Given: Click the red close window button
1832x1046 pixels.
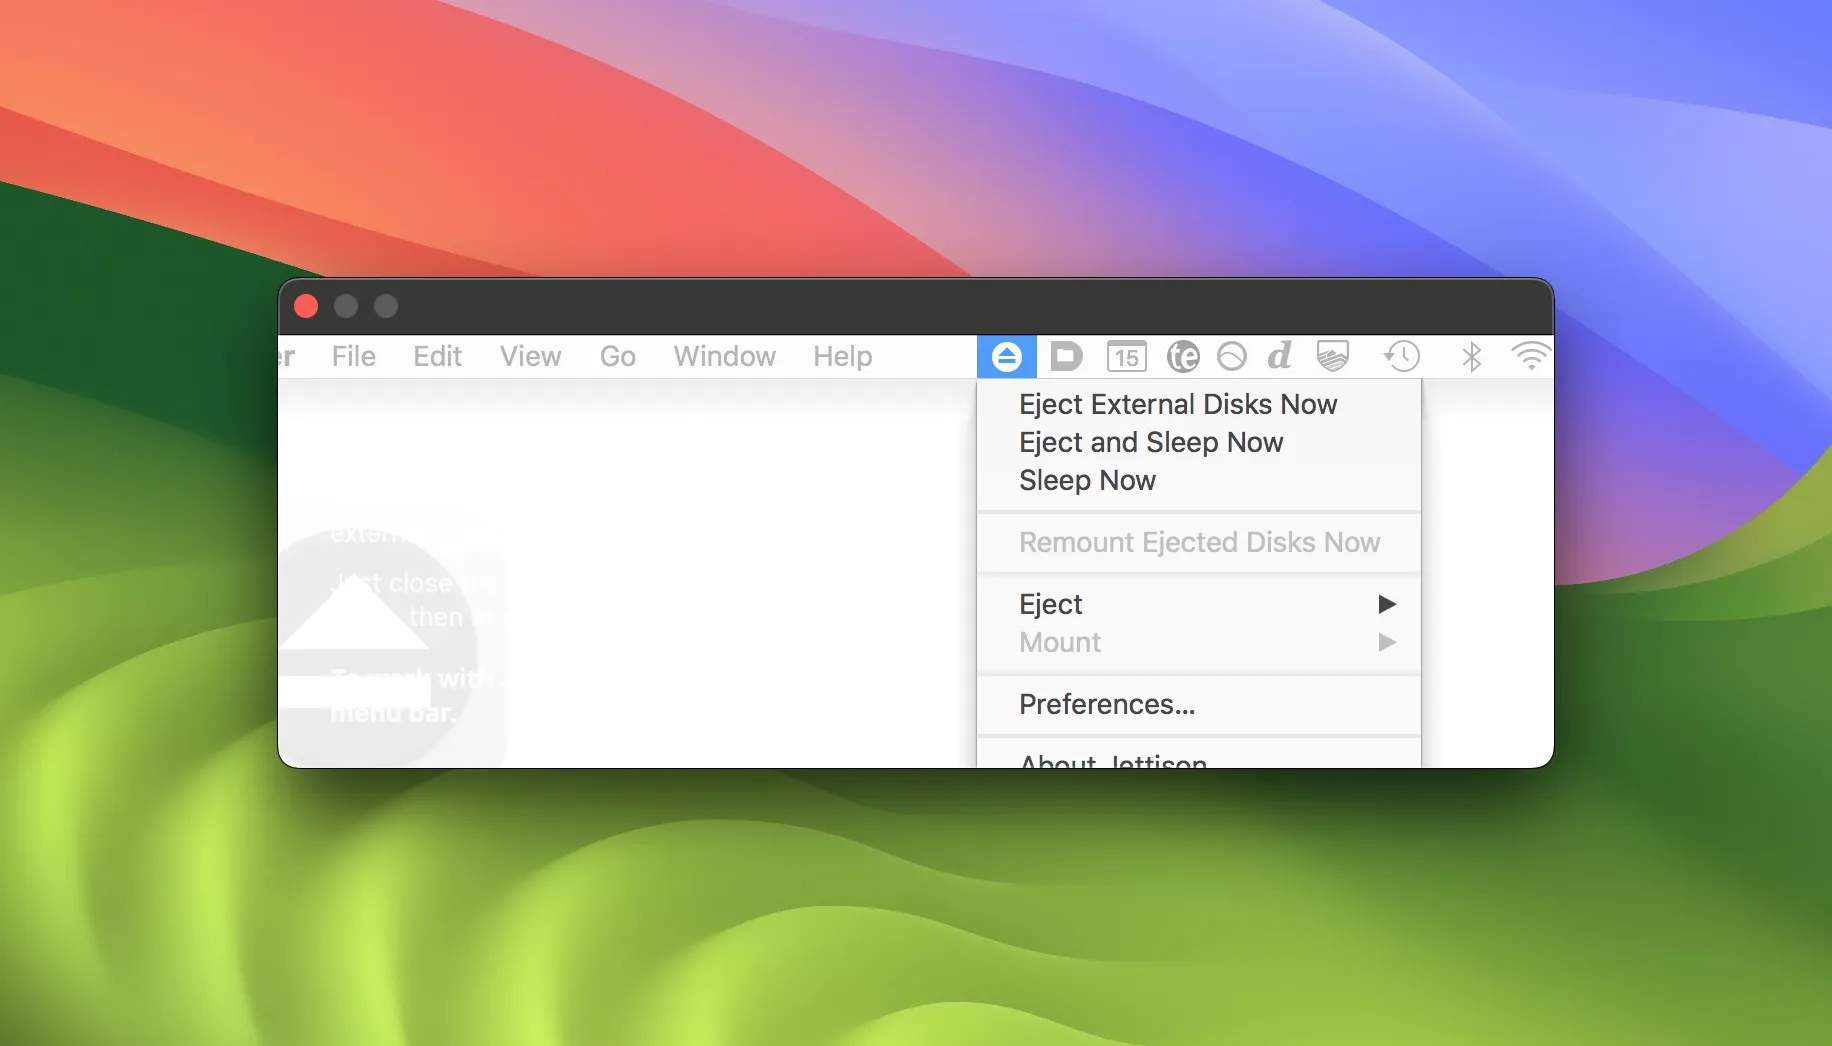Looking at the screenshot, I should click(x=306, y=306).
